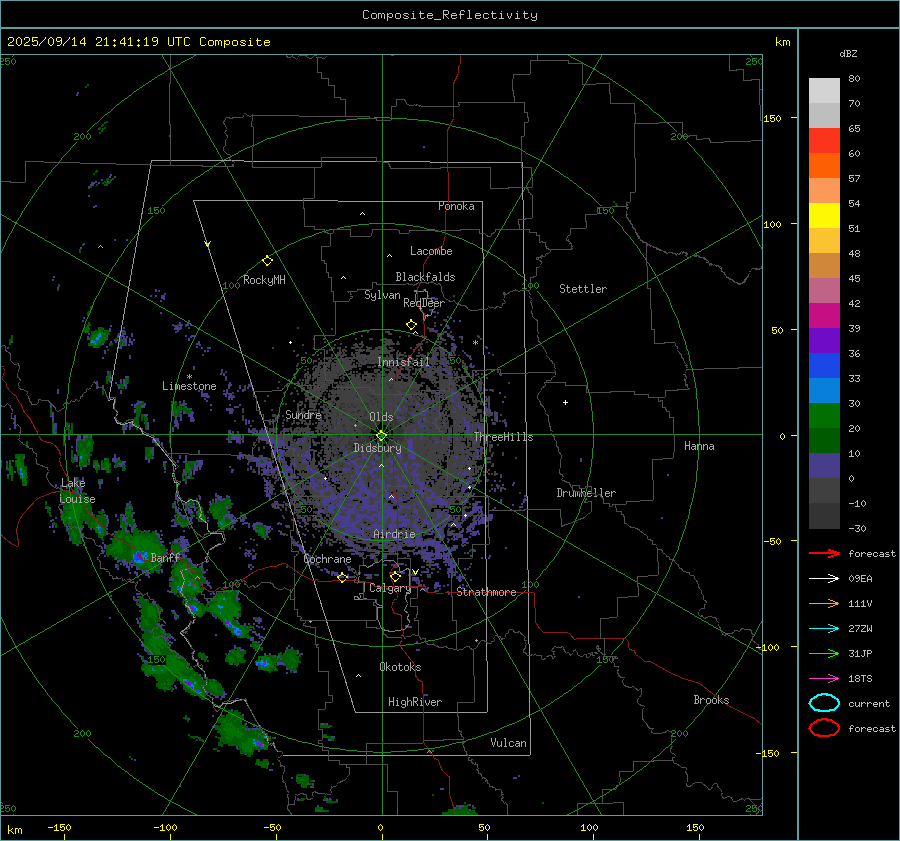
Task: Click the 'Airdrie' map label
Action: (394, 534)
